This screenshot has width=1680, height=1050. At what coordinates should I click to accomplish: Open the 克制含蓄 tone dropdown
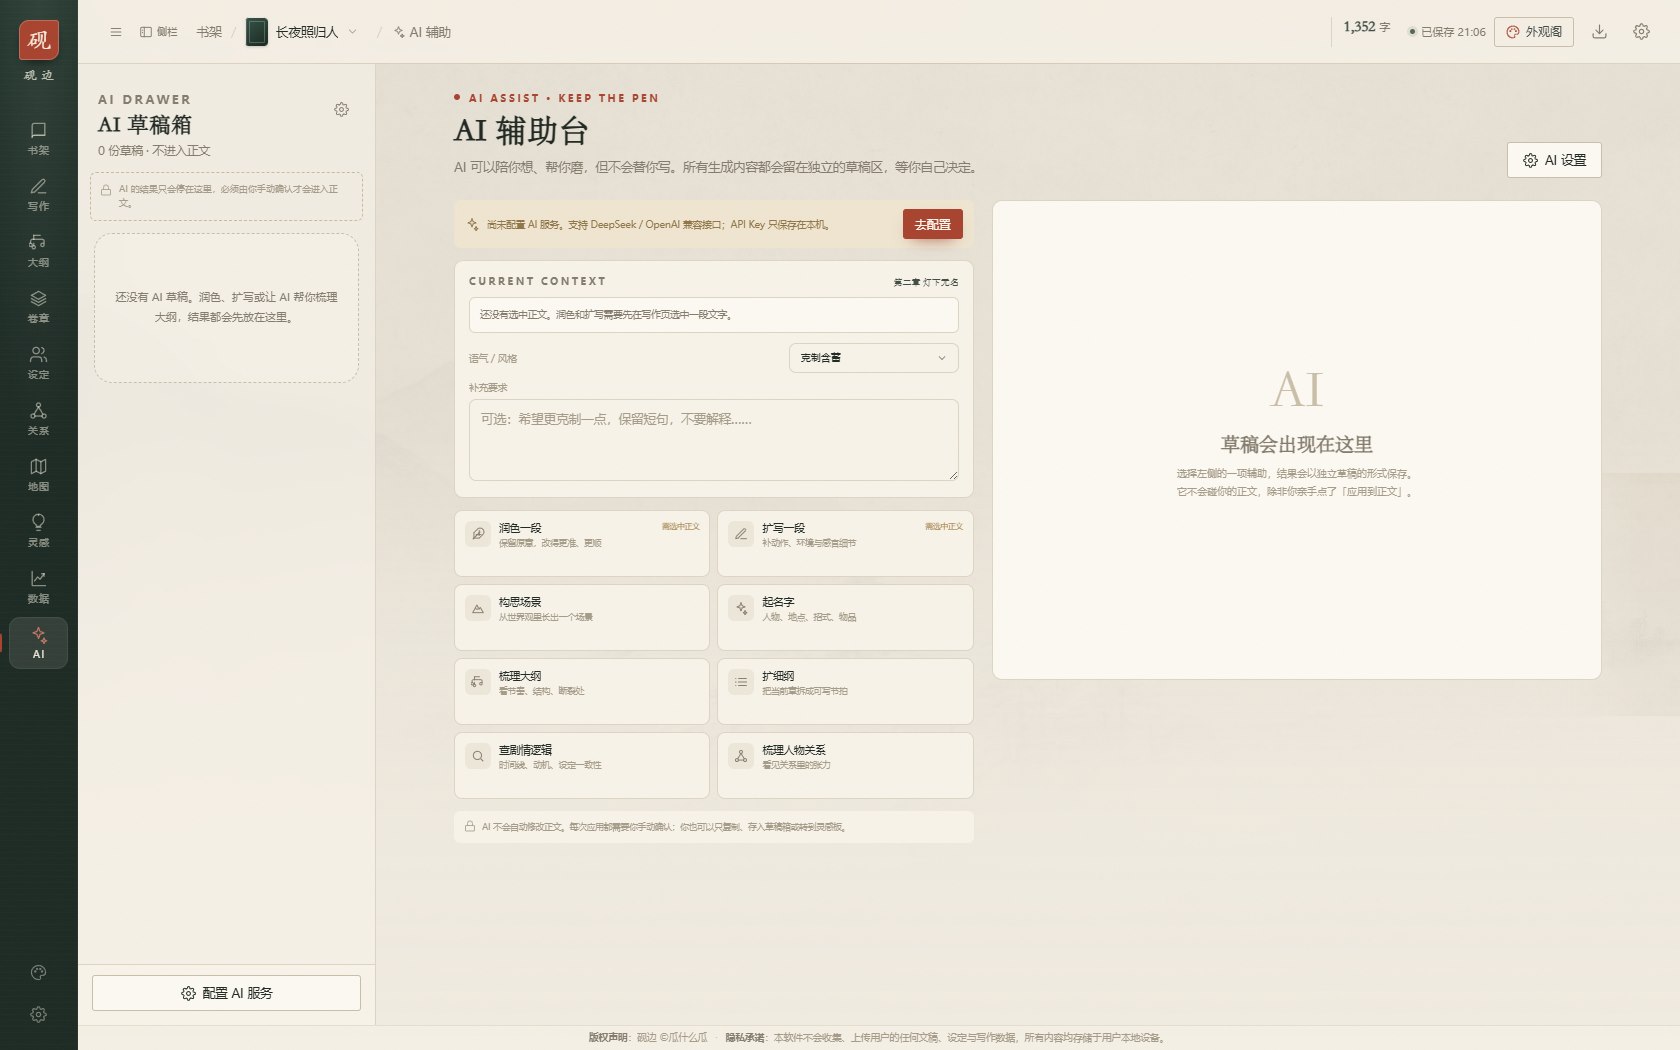click(x=873, y=358)
